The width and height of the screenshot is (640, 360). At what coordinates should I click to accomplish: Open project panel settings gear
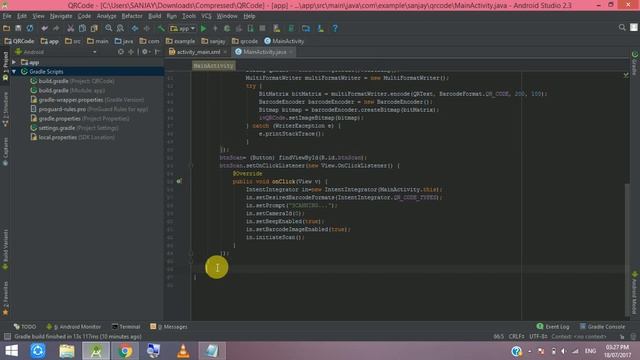pos(145,52)
